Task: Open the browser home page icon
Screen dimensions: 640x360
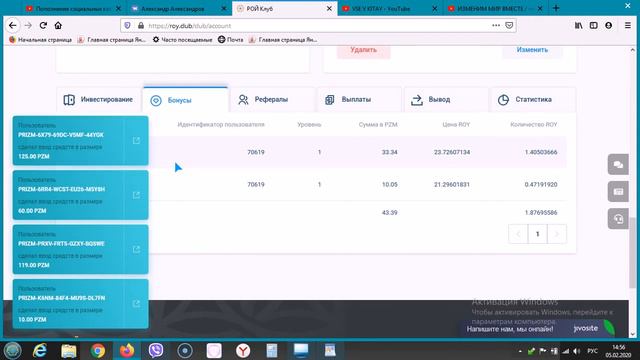Action: 58,25
